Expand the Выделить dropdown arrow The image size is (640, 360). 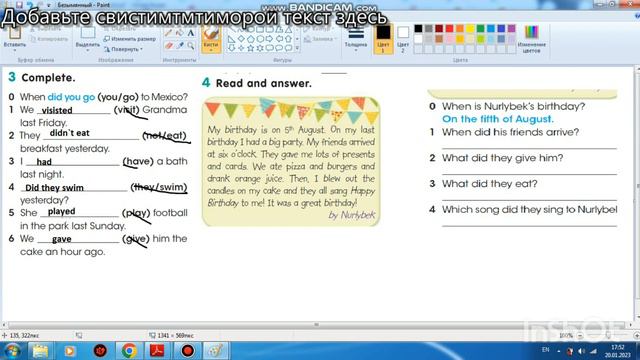pyautogui.click(x=88, y=50)
